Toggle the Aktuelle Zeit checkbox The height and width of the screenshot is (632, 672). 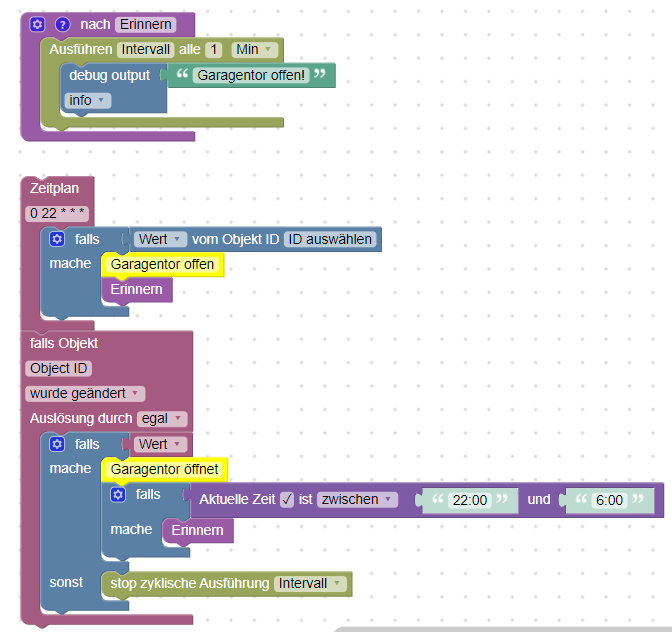coord(287,500)
